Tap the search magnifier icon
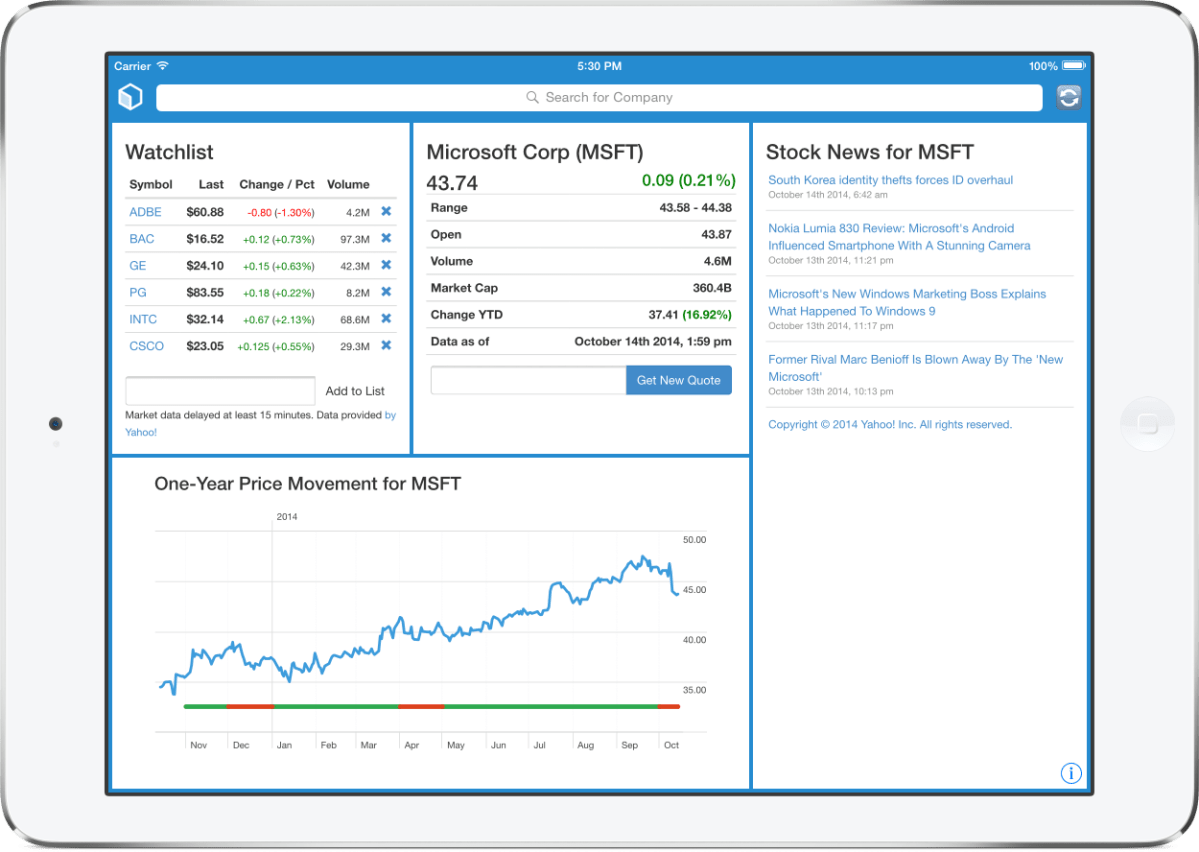Image resolution: width=1199 pixels, height=852 pixels. (532, 97)
